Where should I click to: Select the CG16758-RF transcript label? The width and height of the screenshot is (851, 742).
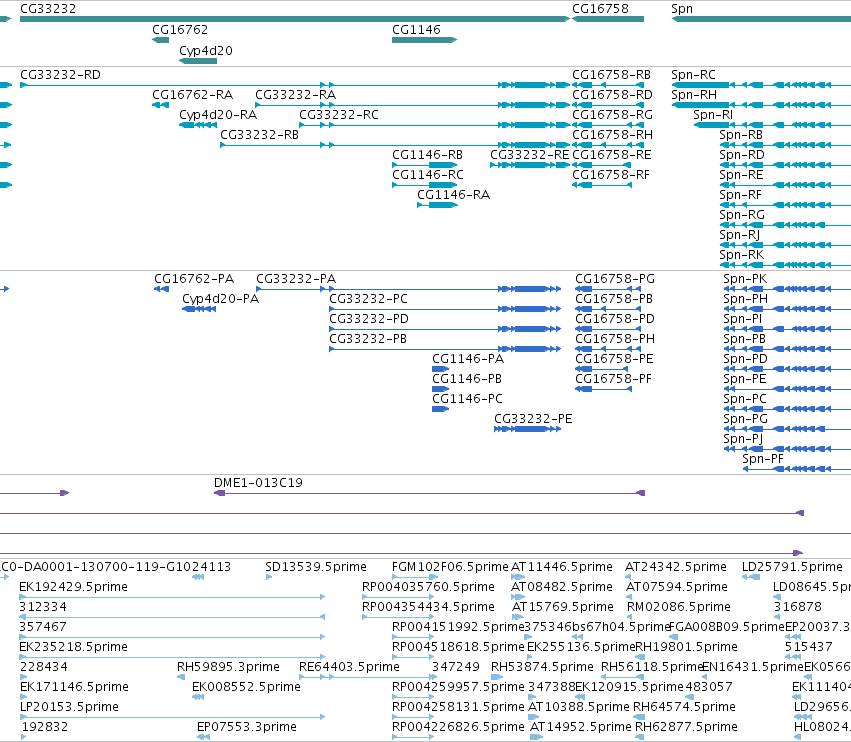pyautogui.click(x=611, y=175)
